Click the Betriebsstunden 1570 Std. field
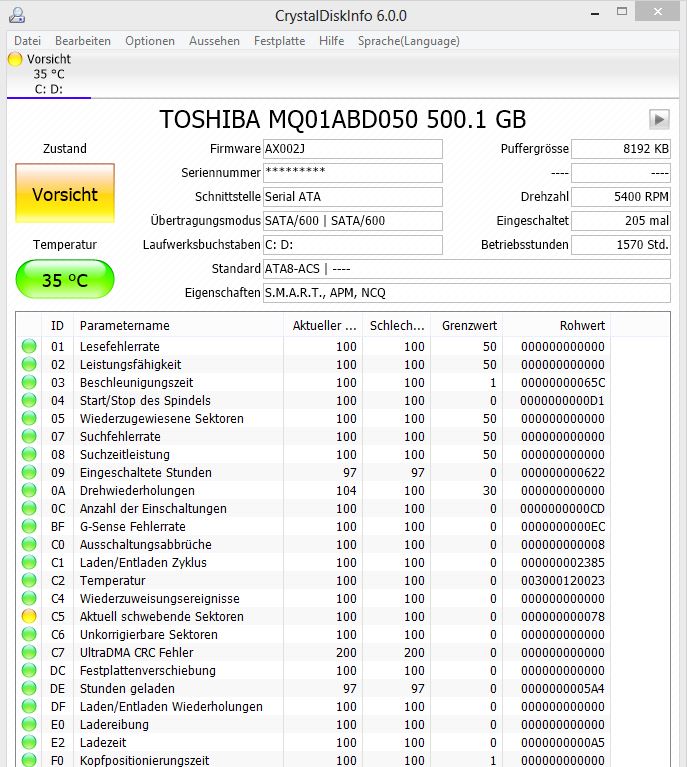 point(621,245)
